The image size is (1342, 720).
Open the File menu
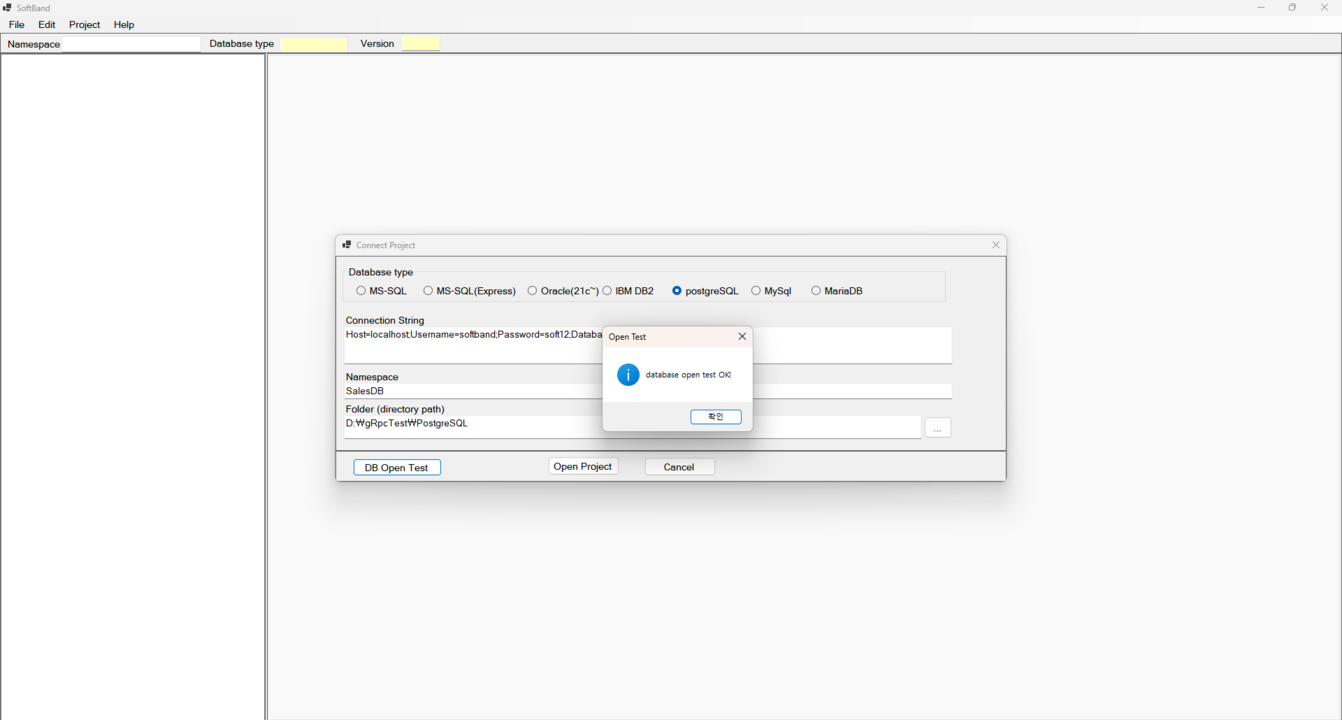[x=17, y=25]
